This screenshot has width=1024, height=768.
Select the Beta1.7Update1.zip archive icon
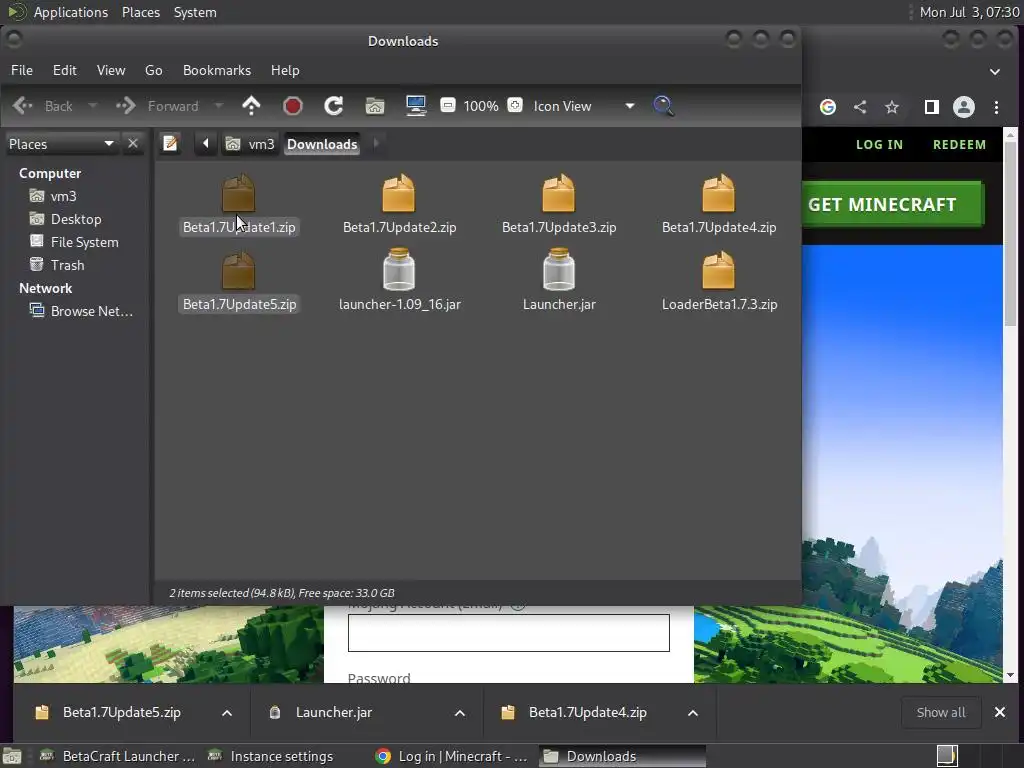pyautogui.click(x=238, y=194)
